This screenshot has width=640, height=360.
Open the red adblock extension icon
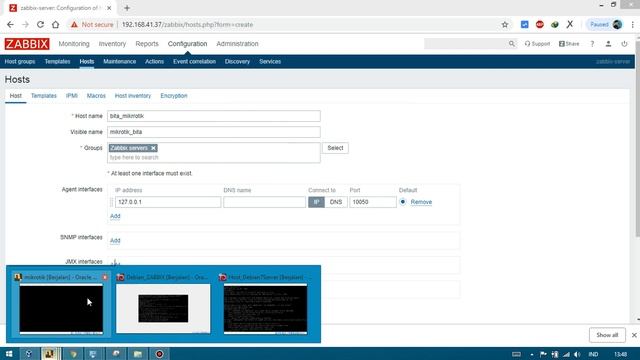[540, 24]
